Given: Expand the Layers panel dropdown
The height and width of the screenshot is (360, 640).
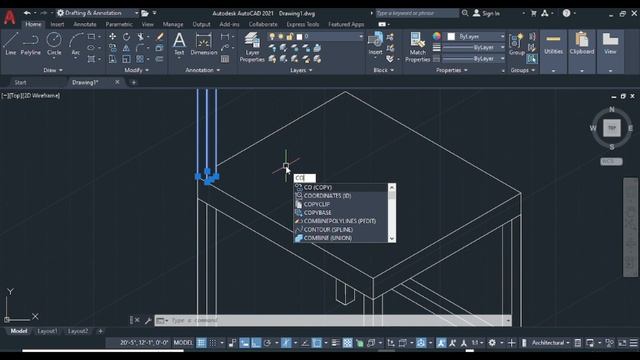Looking at the screenshot, I should 301,70.
